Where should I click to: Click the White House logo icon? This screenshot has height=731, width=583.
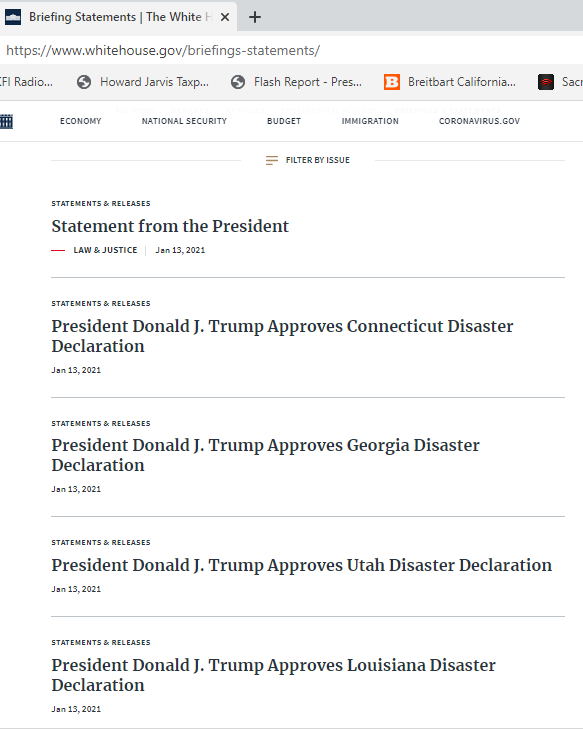pyautogui.click(x=6, y=121)
